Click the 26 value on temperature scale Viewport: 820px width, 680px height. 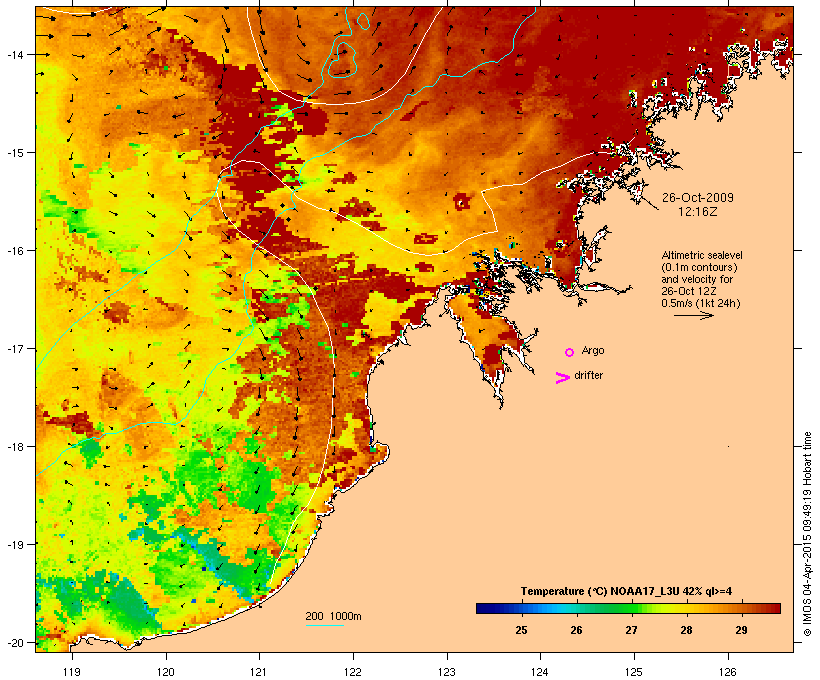tap(576, 630)
